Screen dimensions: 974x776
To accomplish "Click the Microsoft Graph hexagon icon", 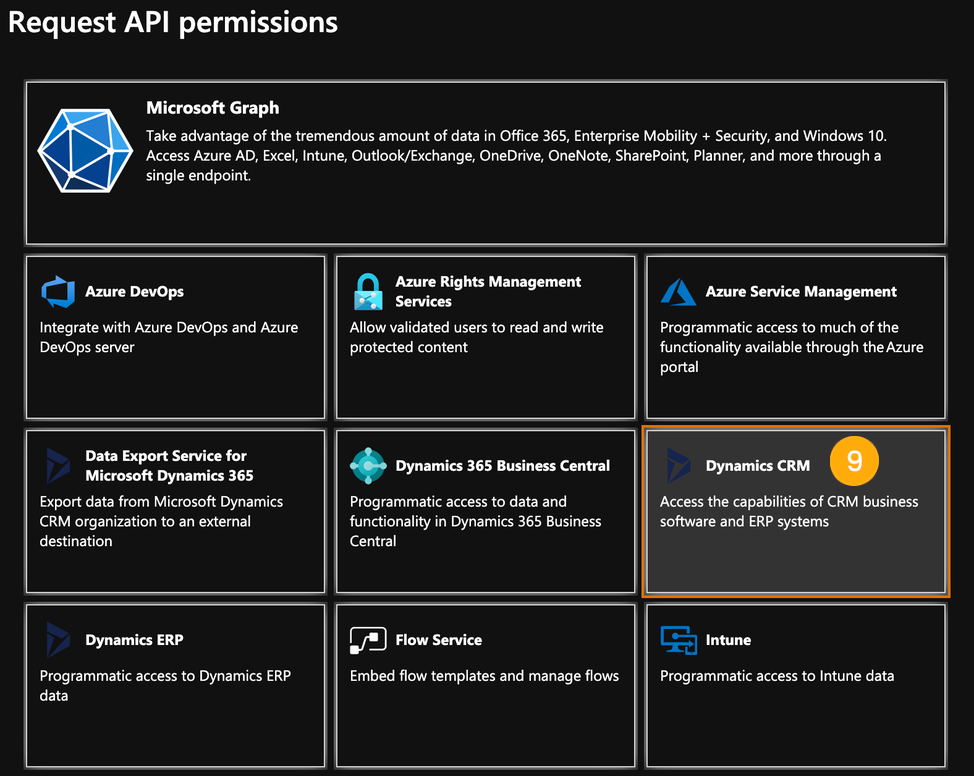I will pyautogui.click(x=85, y=150).
